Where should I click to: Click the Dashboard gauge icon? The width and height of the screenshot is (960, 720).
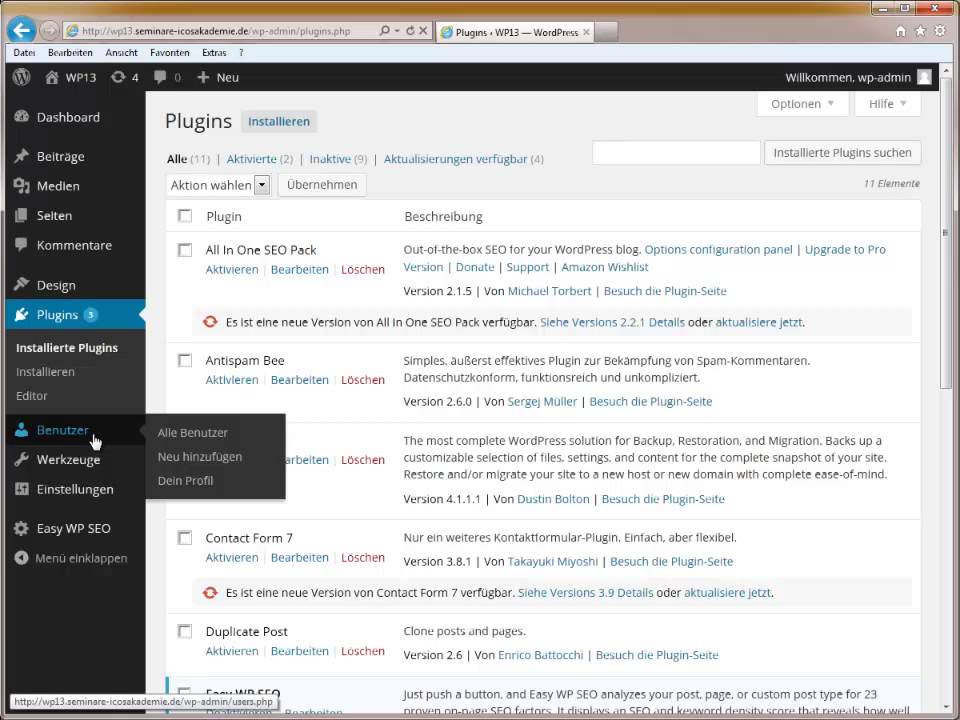click(x=21, y=116)
